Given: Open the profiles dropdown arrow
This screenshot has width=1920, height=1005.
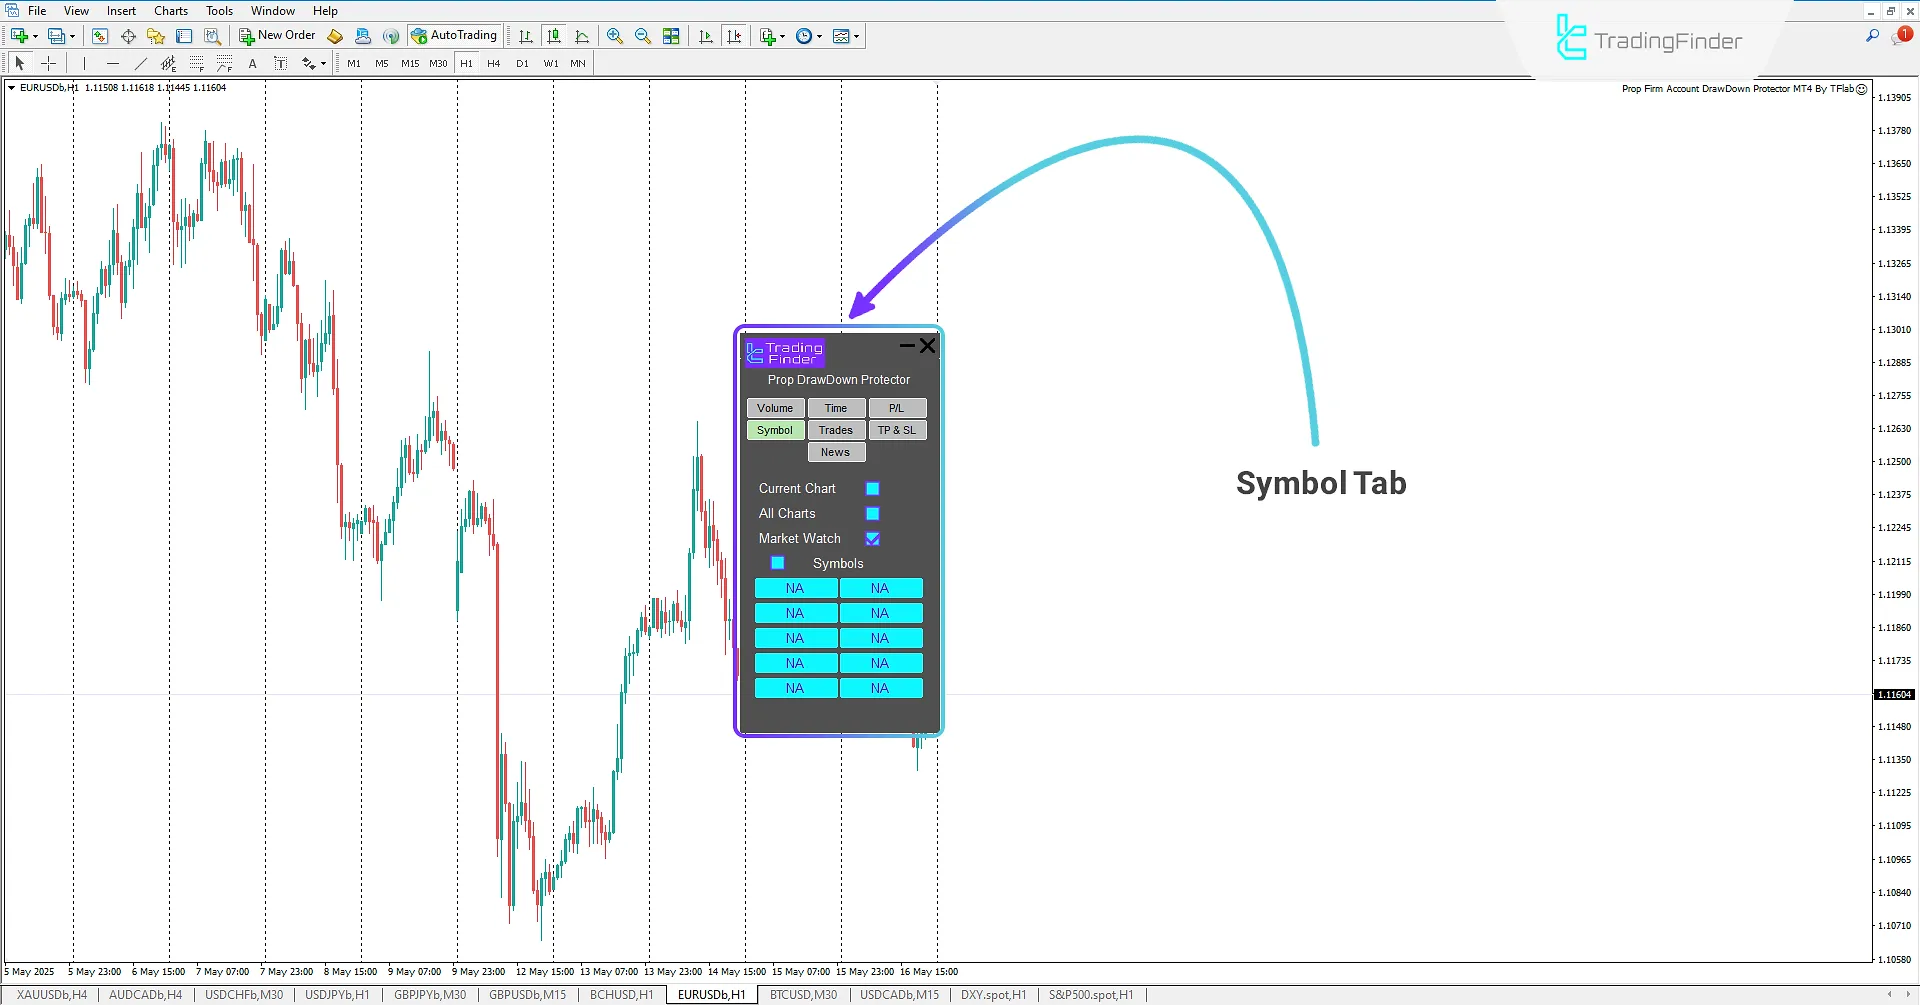Looking at the screenshot, I should 70,35.
